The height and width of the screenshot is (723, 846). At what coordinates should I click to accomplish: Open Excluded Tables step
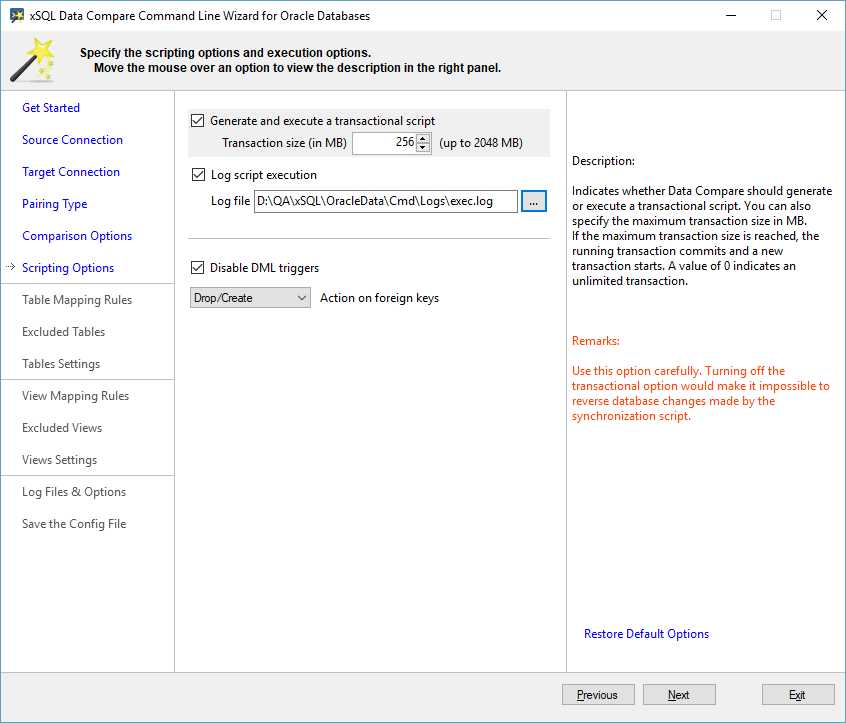[x=63, y=332]
